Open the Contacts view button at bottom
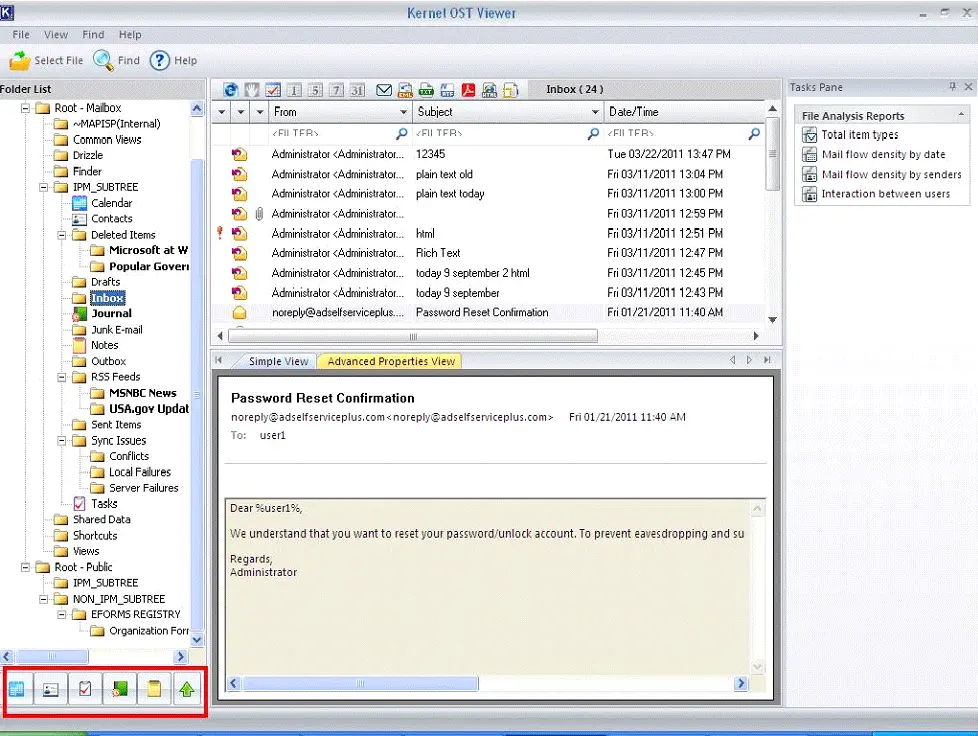Screen dimensions: 978x736 click(51, 689)
